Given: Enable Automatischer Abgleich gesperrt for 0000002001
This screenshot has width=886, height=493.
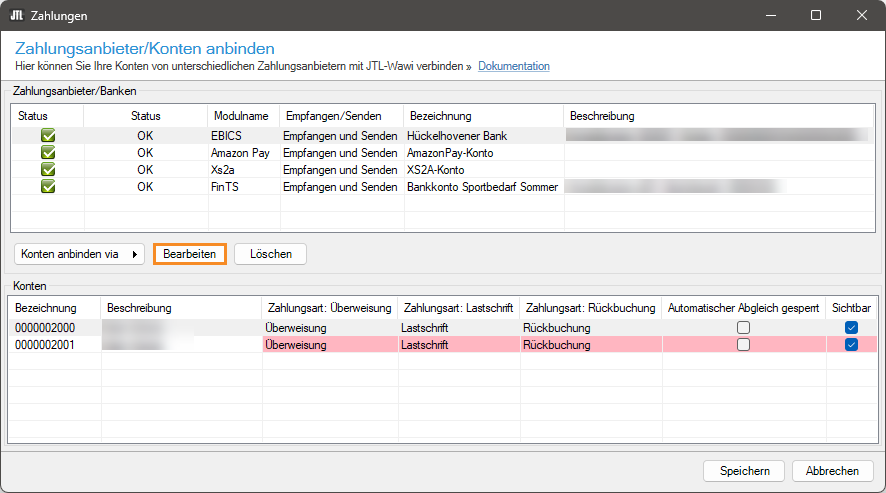Looking at the screenshot, I should 743,345.
